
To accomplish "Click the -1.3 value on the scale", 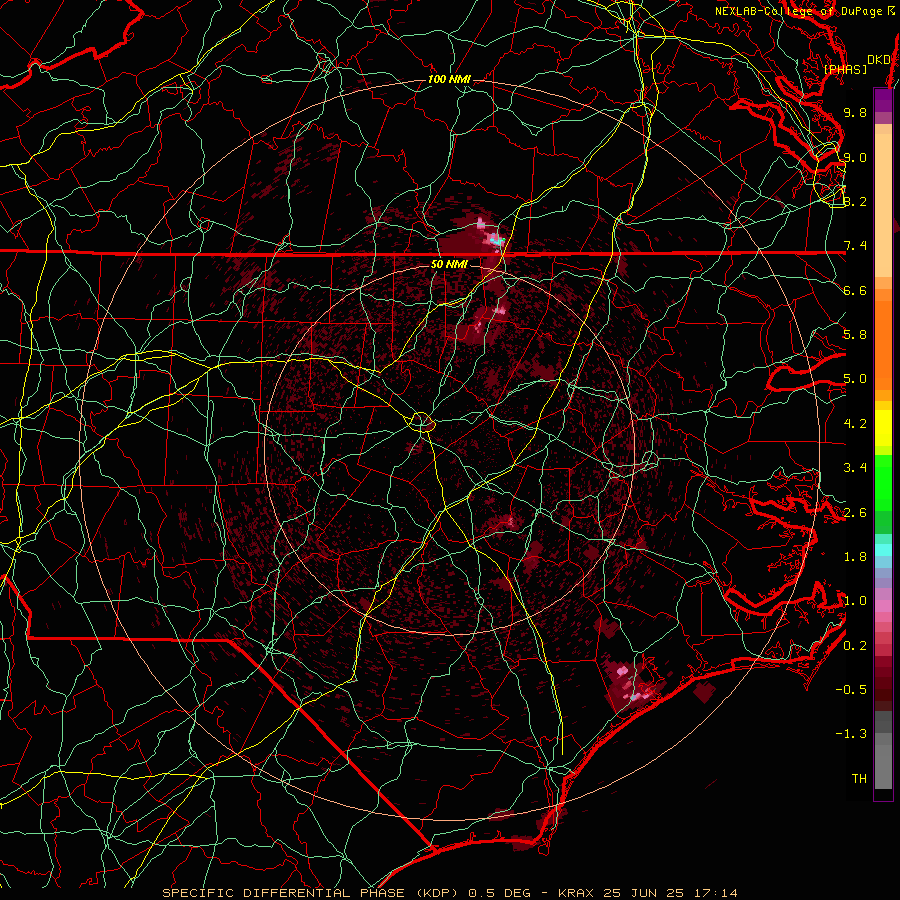I will tap(851, 734).
